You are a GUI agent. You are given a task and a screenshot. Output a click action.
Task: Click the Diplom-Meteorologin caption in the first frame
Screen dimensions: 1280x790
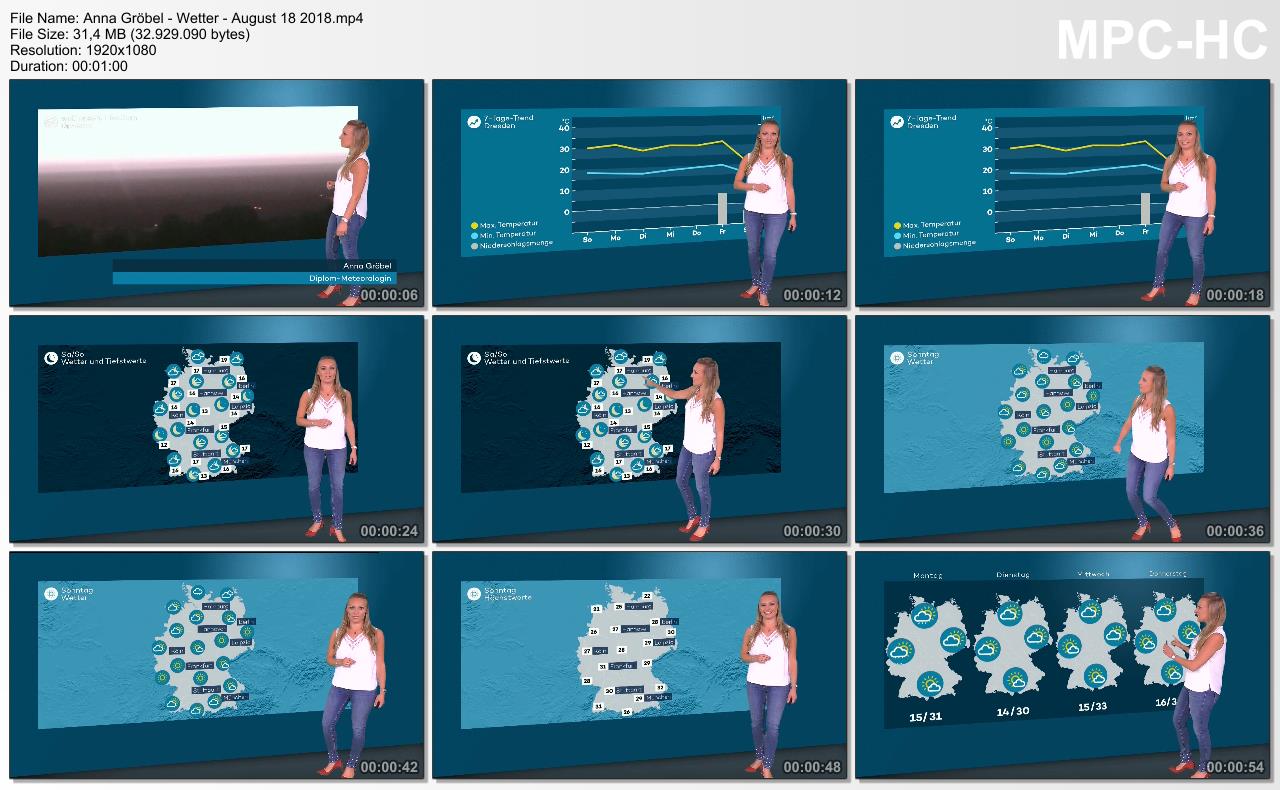point(351,278)
